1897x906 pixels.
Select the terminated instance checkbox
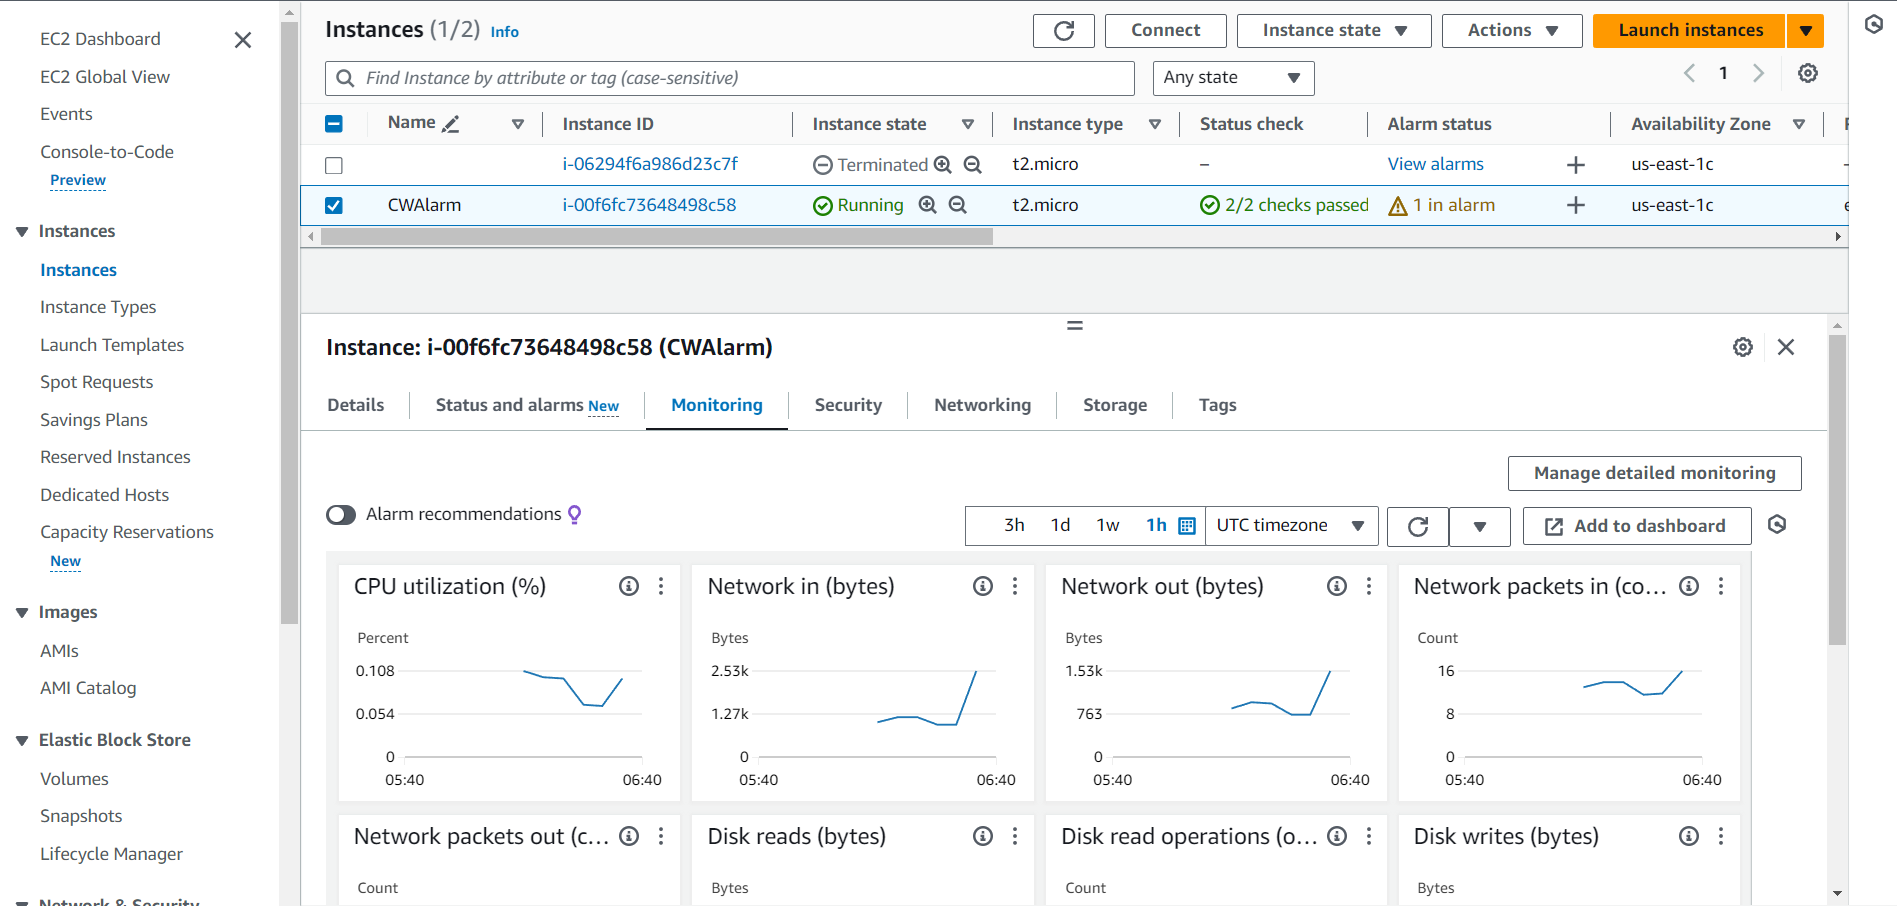click(334, 165)
